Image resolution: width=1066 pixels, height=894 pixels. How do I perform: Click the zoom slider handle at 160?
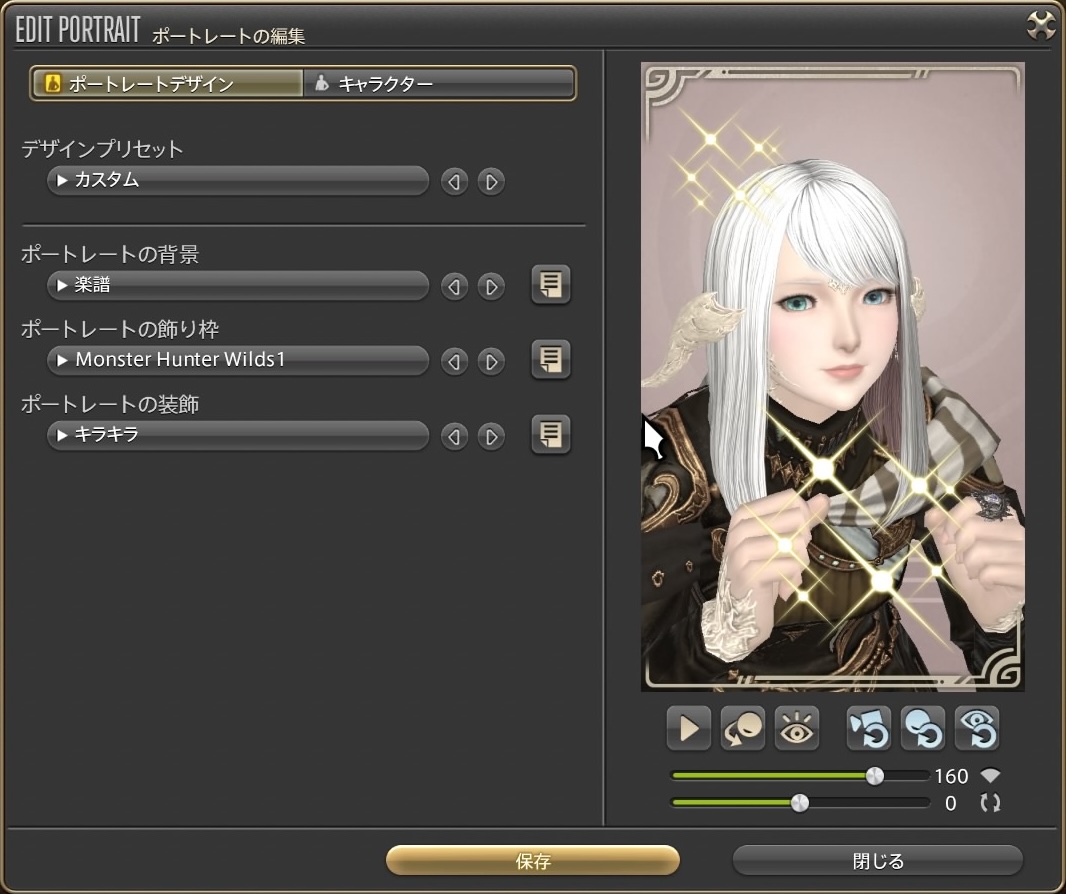point(875,776)
